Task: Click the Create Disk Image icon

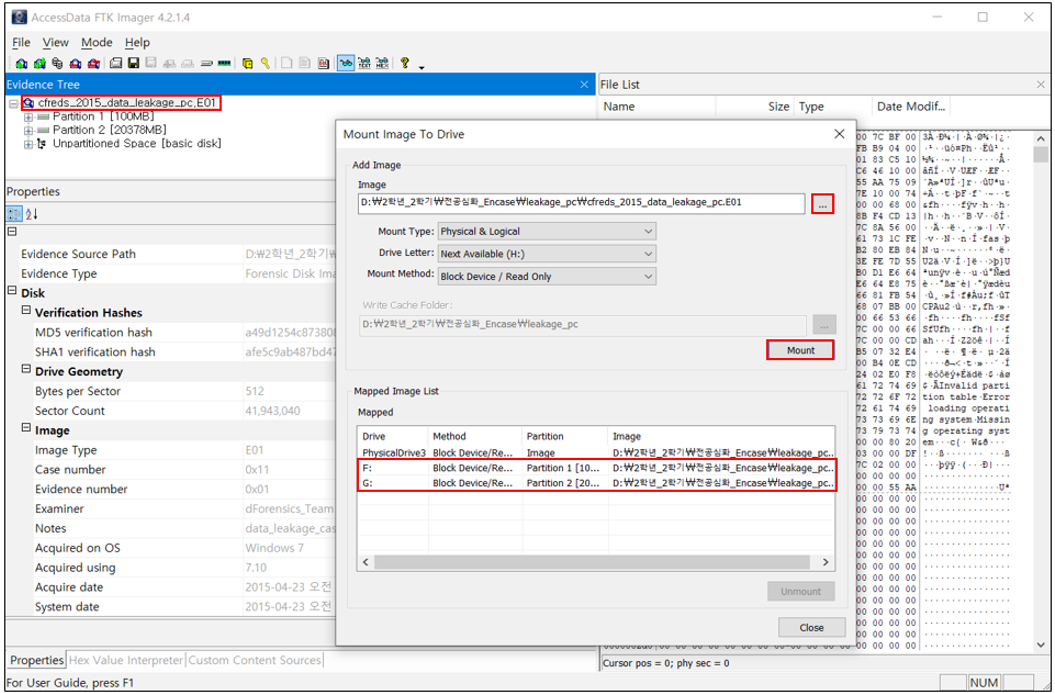Action: coord(116,63)
